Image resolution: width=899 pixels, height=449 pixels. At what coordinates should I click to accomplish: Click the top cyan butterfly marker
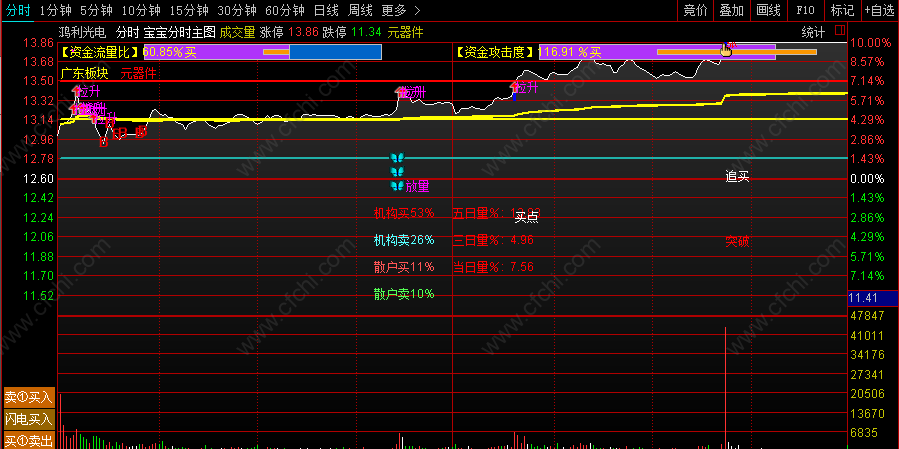point(397,157)
